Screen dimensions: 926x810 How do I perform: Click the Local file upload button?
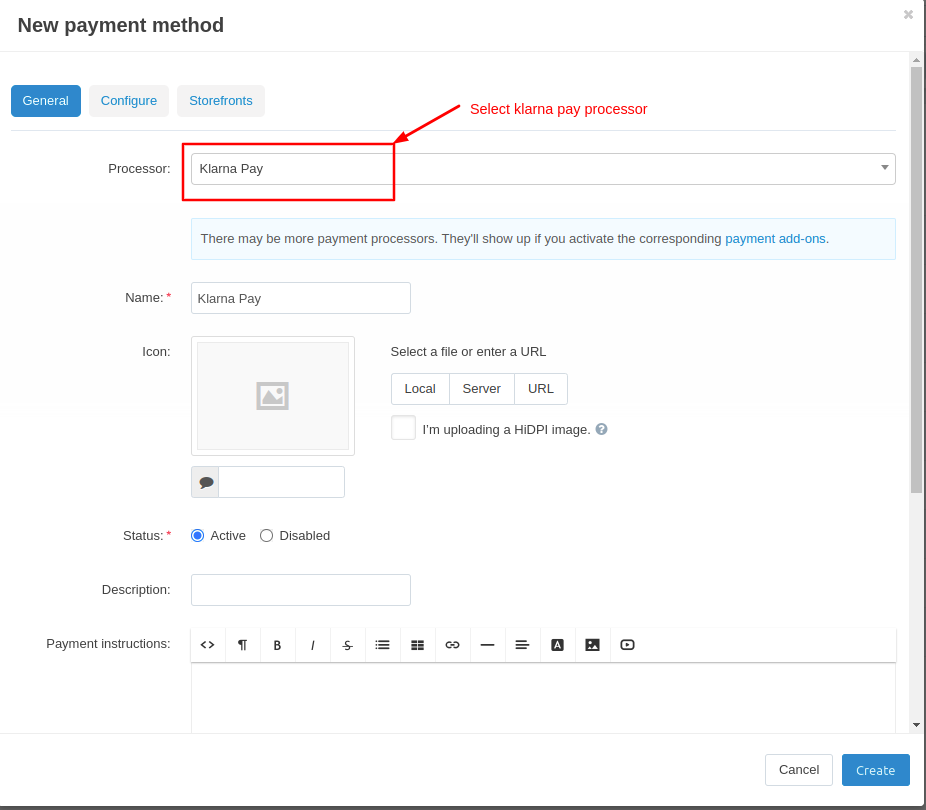tap(420, 389)
